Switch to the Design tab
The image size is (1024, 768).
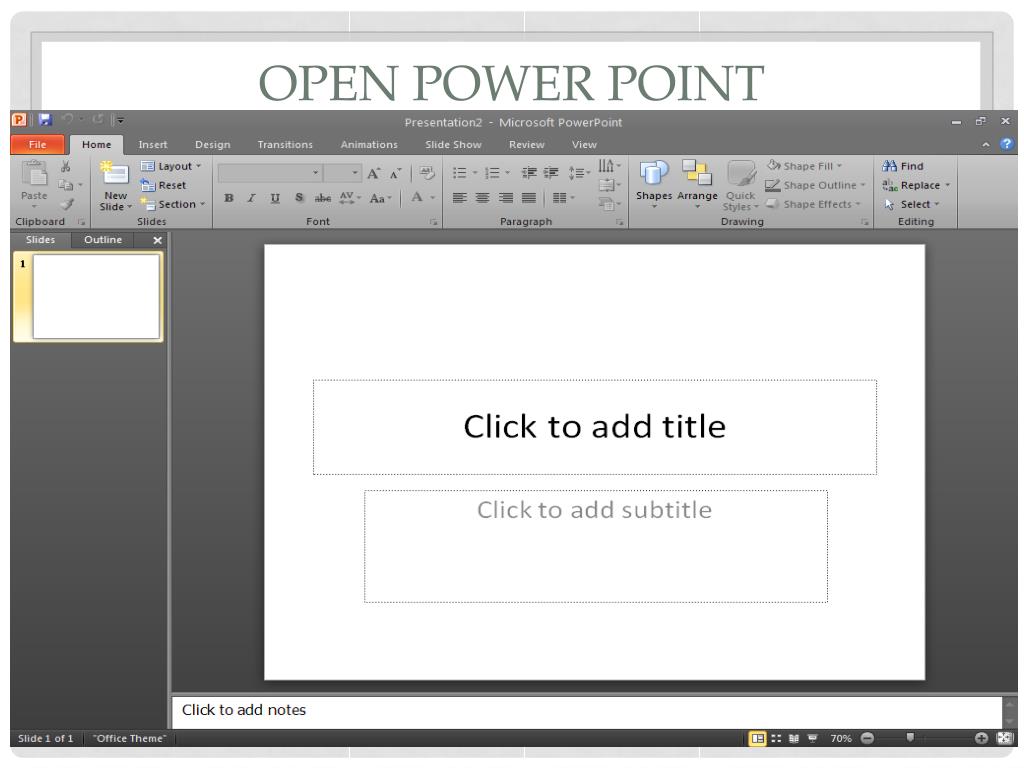pos(213,144)
